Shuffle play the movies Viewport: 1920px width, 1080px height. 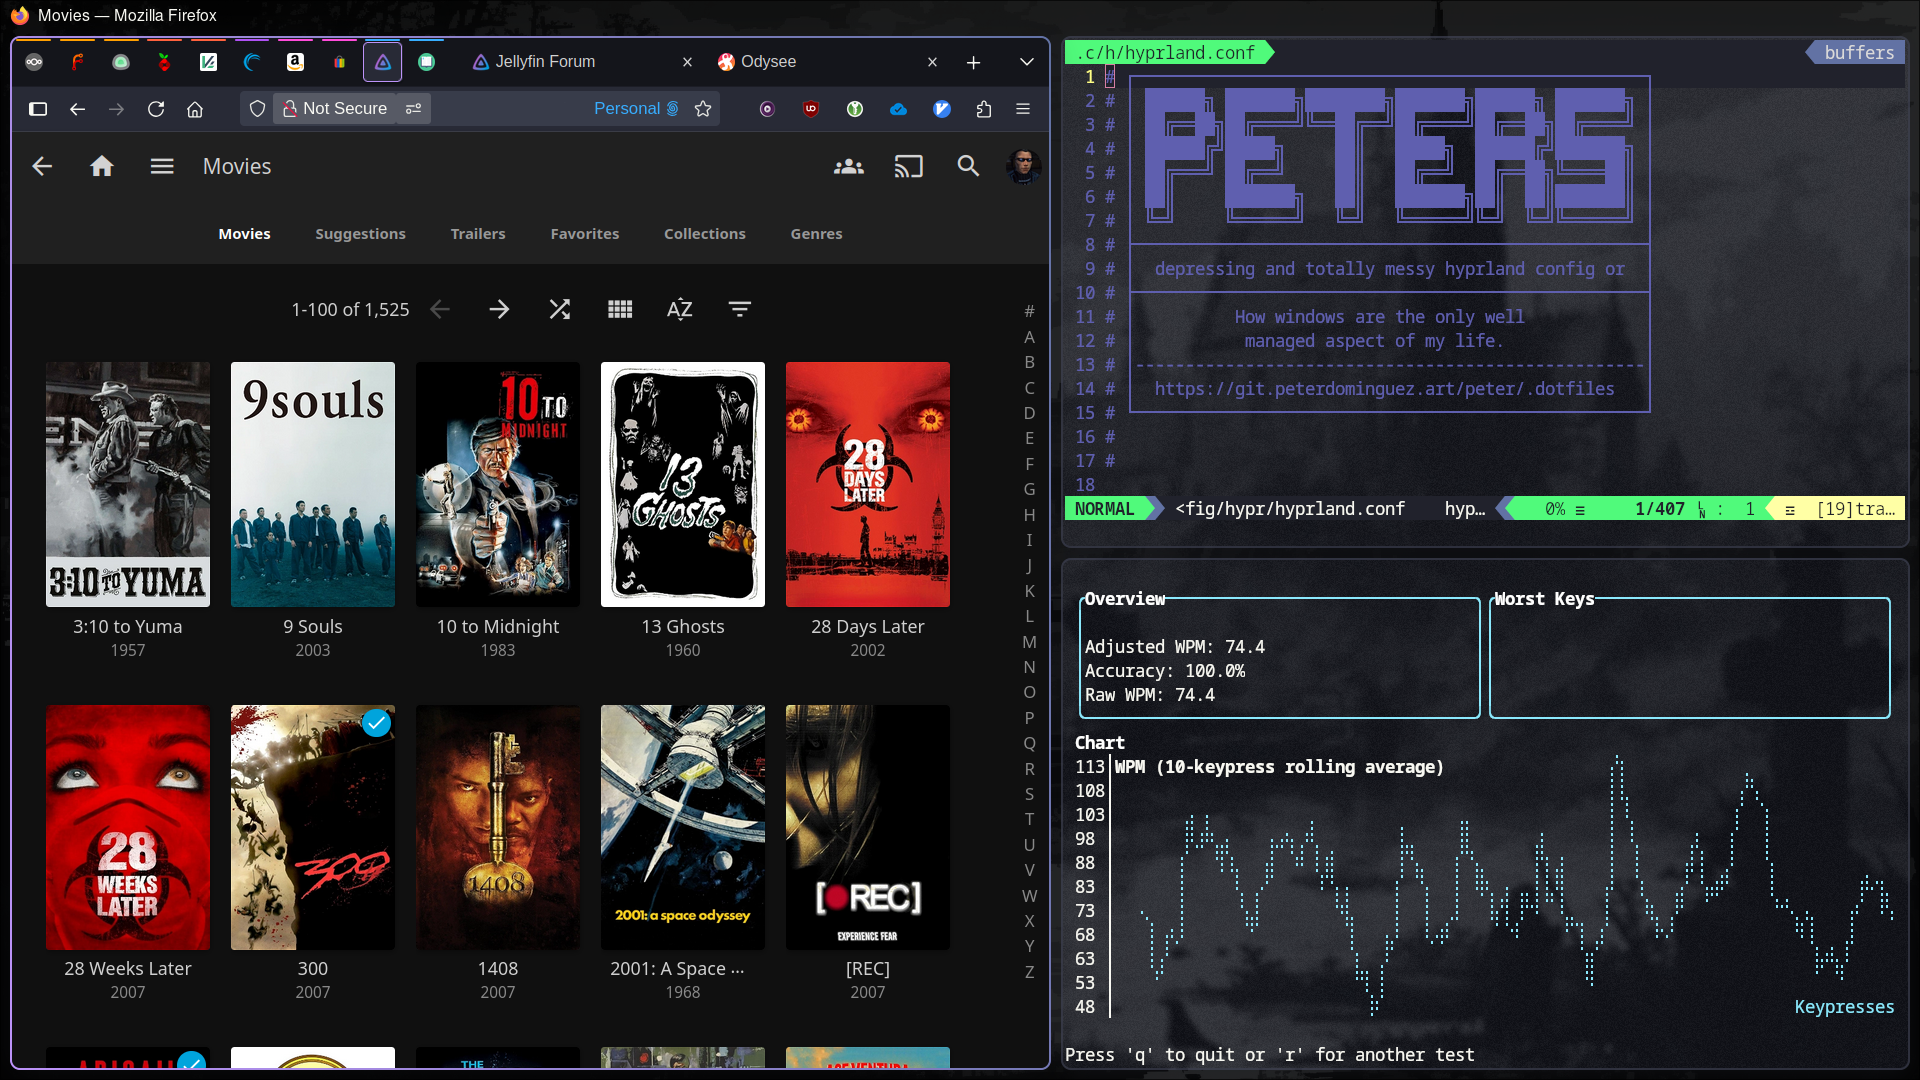[560, 310]
